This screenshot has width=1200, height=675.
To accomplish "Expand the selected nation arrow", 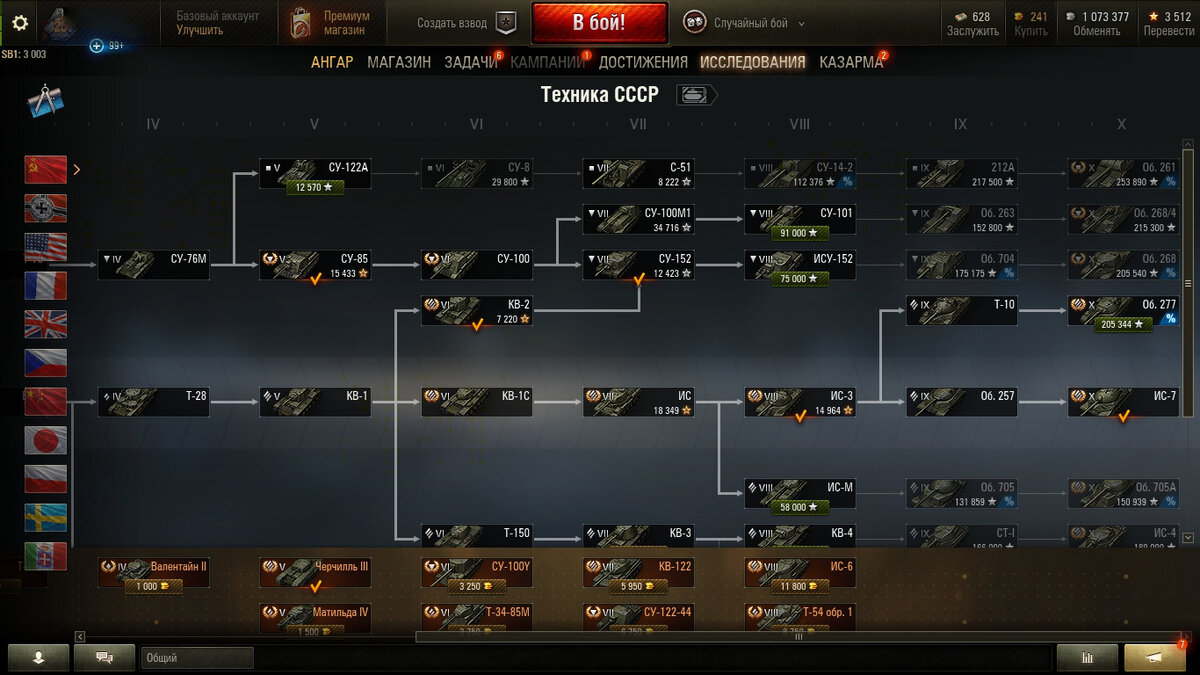I will click(x=77, y=170).
